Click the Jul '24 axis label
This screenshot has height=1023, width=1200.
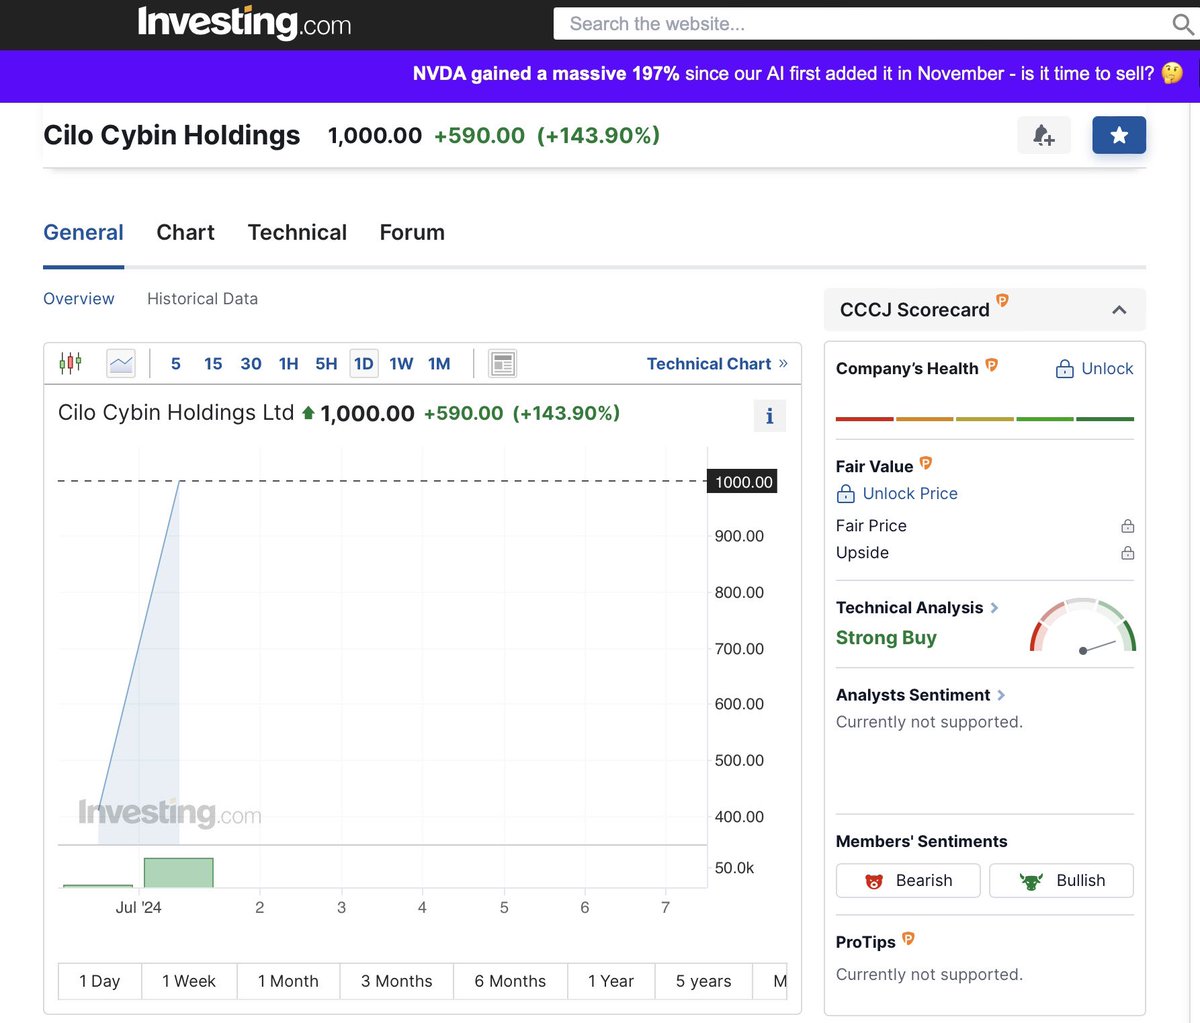138,907
